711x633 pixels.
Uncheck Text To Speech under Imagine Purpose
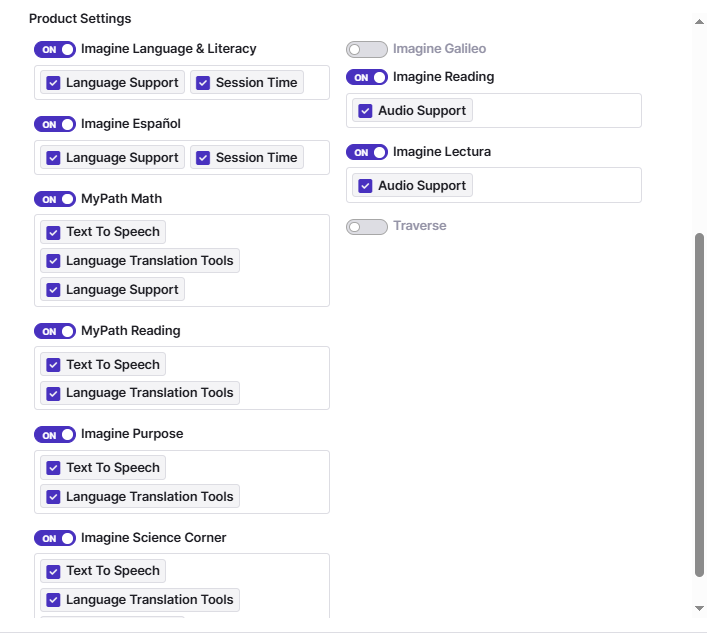(x=53, y=468)
